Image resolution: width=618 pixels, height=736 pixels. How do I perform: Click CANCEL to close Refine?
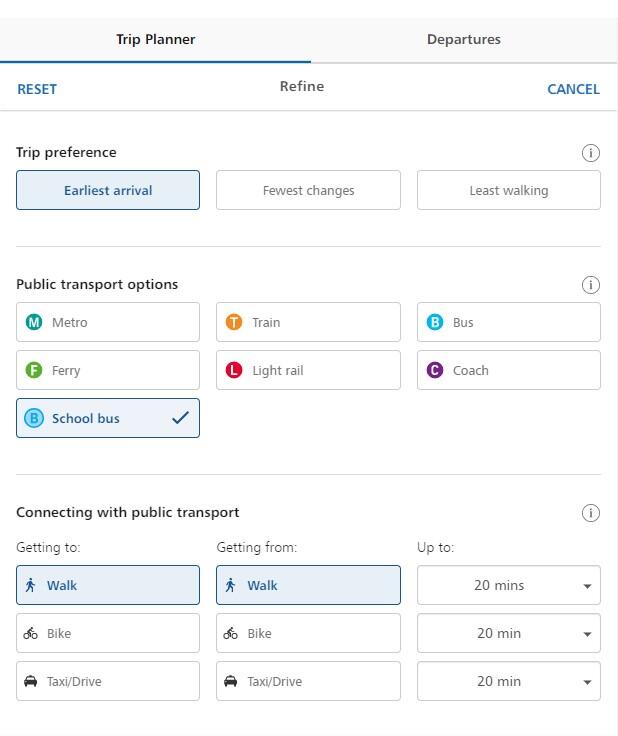[573, 89]
